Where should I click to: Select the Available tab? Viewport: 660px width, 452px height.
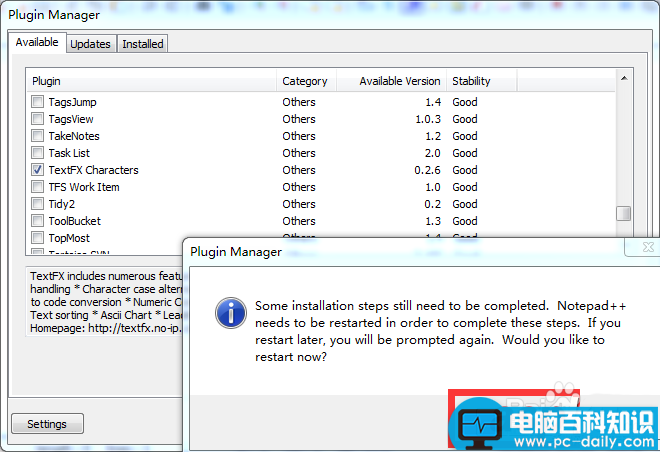point(37,43)
